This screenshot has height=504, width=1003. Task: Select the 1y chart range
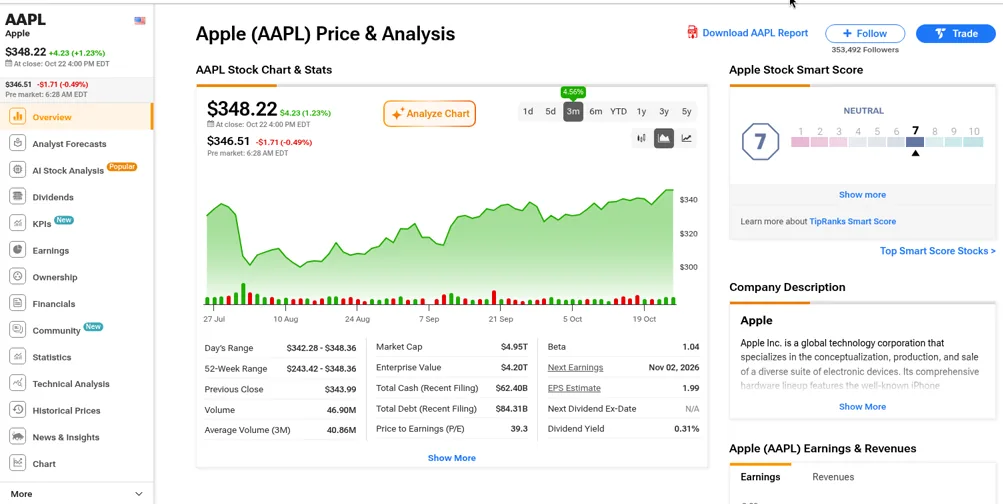coord(641,111)
